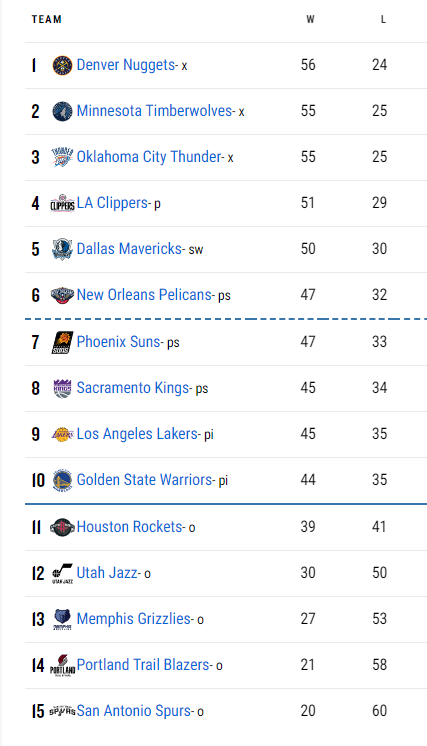Viewport: 427px width, 746px height.
Task: Open the Memphis Grizzlies team link
Action: (x=134, y=619)
